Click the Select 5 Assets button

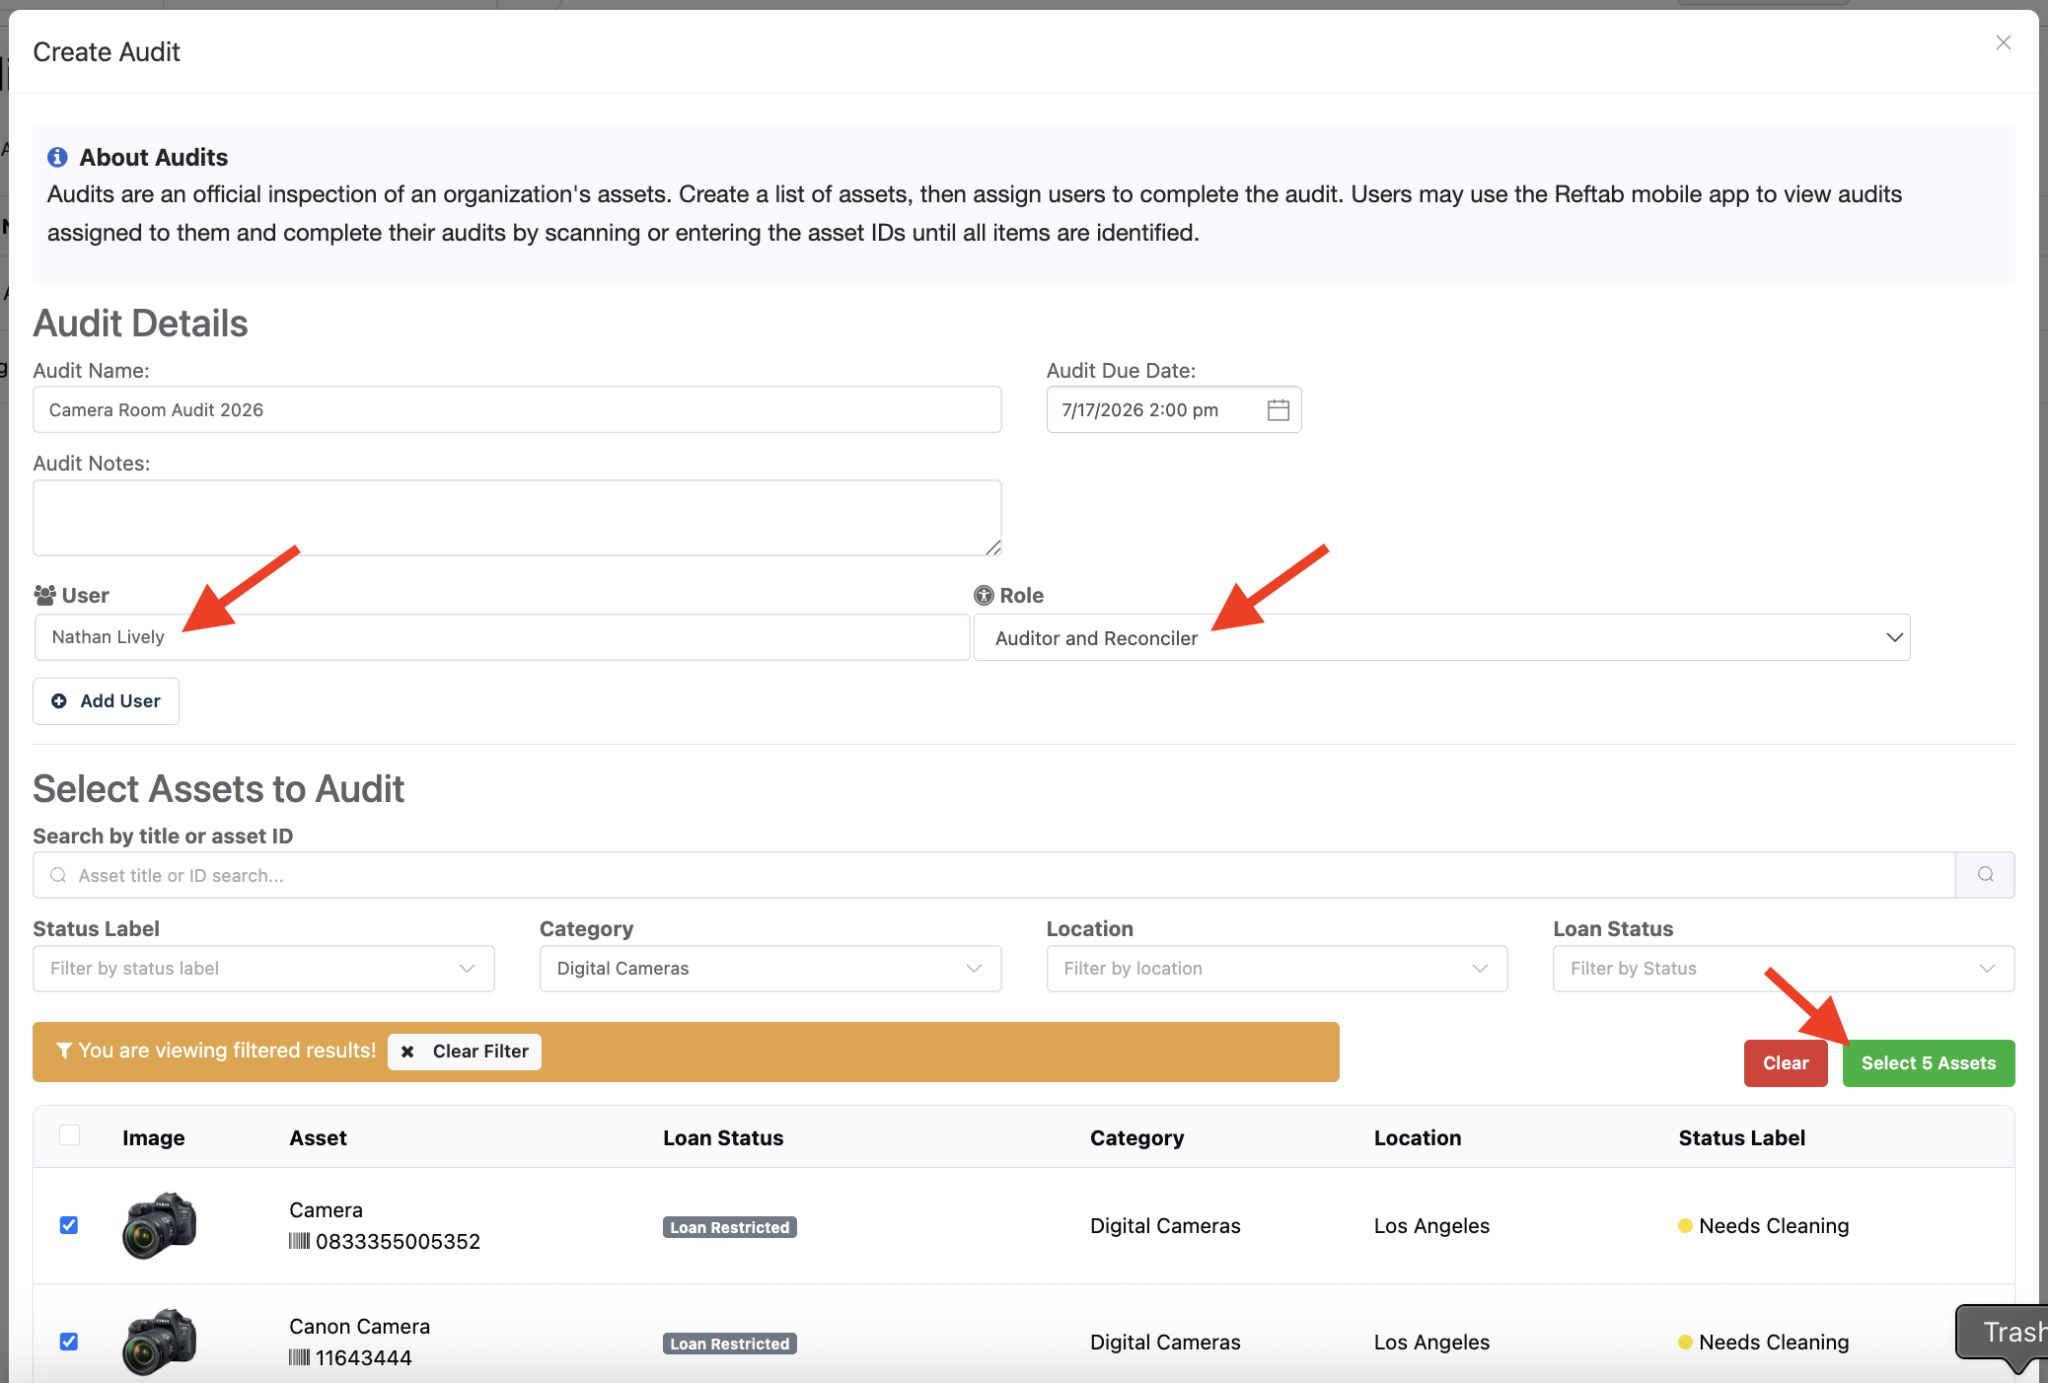pos(1929,1063)
